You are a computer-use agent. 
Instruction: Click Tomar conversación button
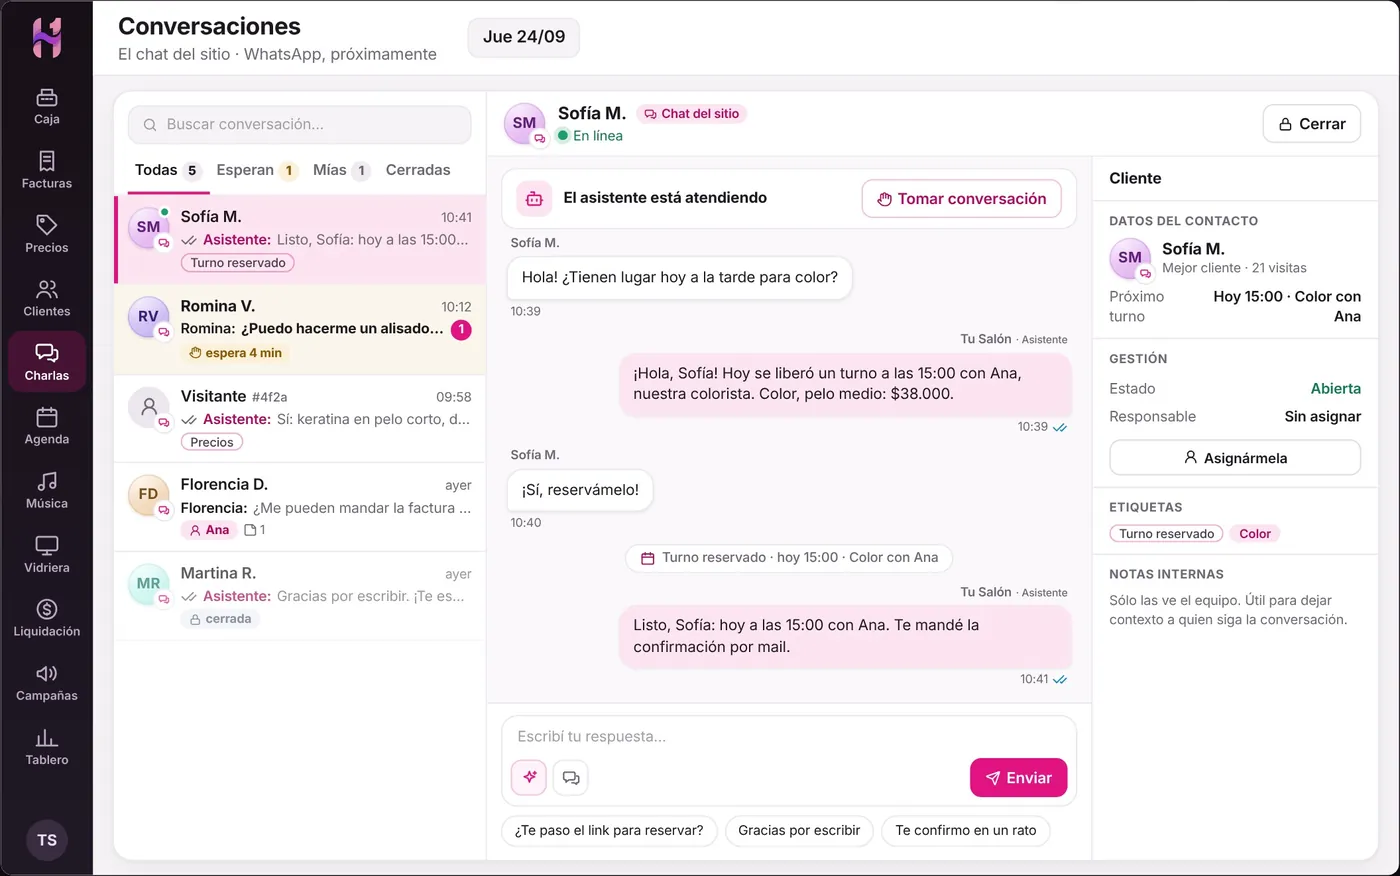[x=962, y=198]
